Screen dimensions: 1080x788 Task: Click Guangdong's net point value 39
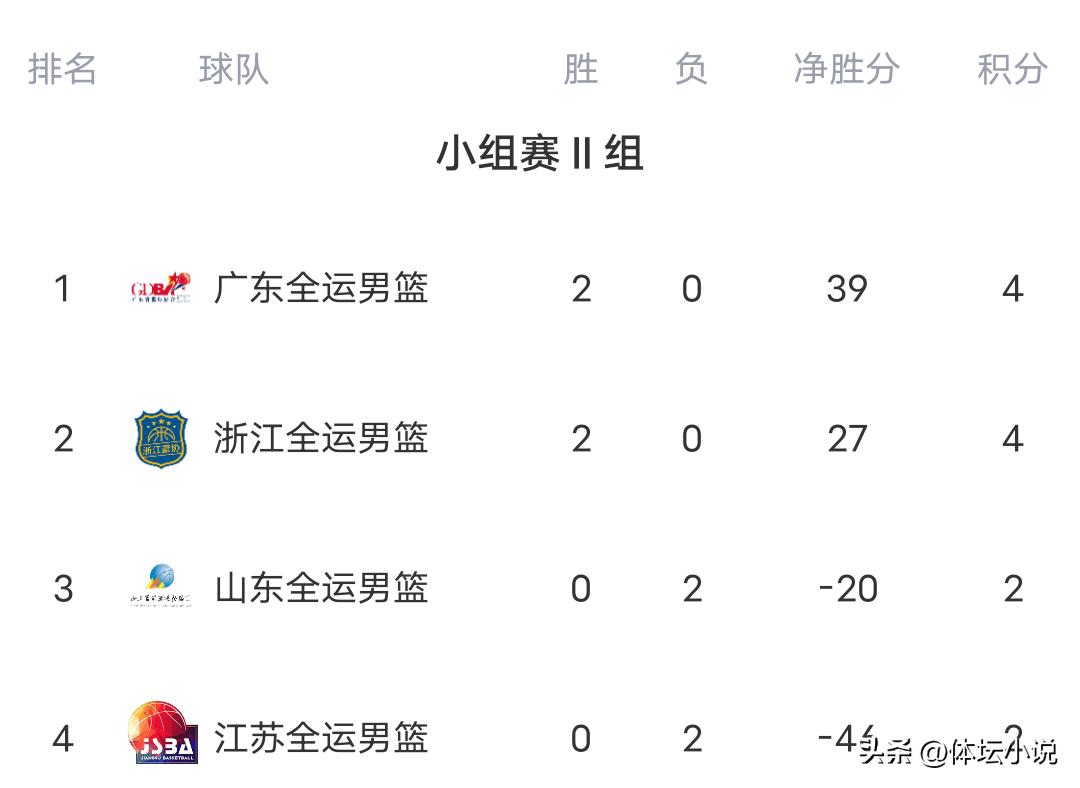tap(847, 289)
